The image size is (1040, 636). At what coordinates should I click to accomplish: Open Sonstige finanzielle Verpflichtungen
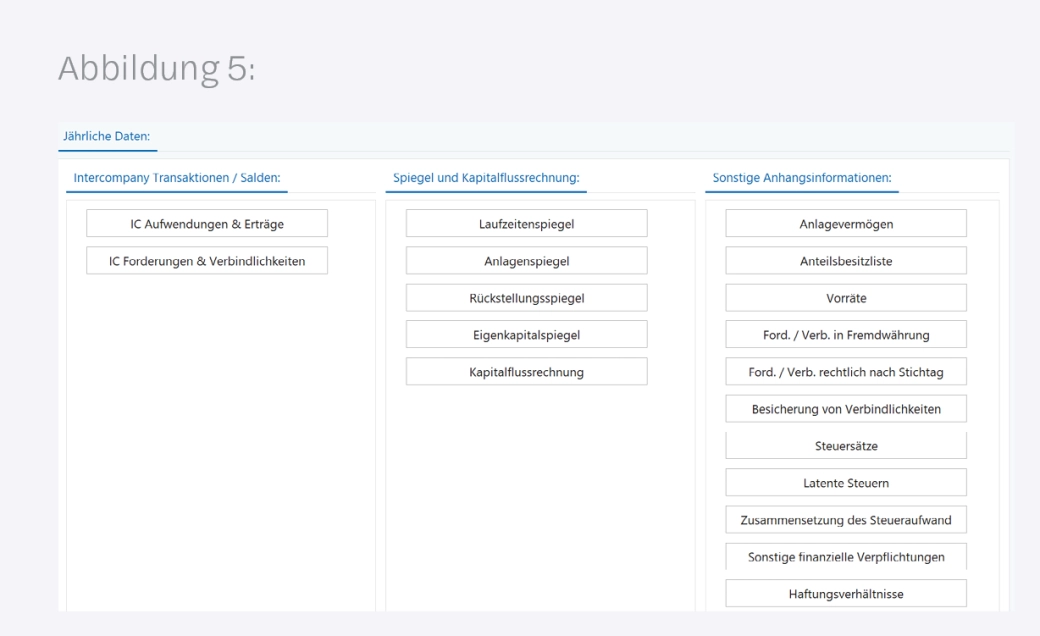pyautogui.click(x=846, y=557)
